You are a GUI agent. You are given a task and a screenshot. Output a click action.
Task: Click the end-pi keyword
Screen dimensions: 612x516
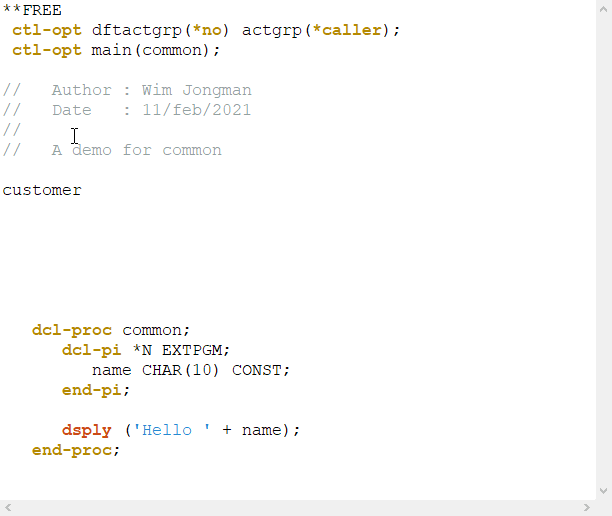point(91,390)
